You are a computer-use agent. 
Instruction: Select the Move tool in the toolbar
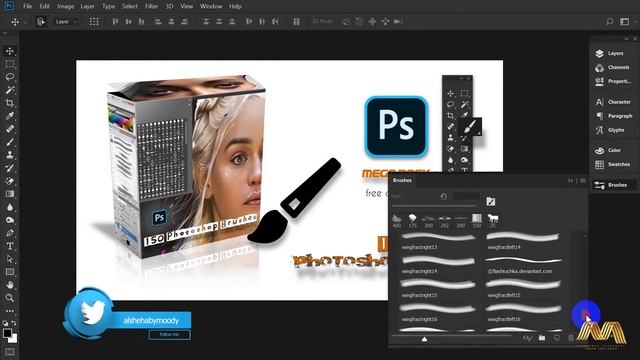coord(10,51)
